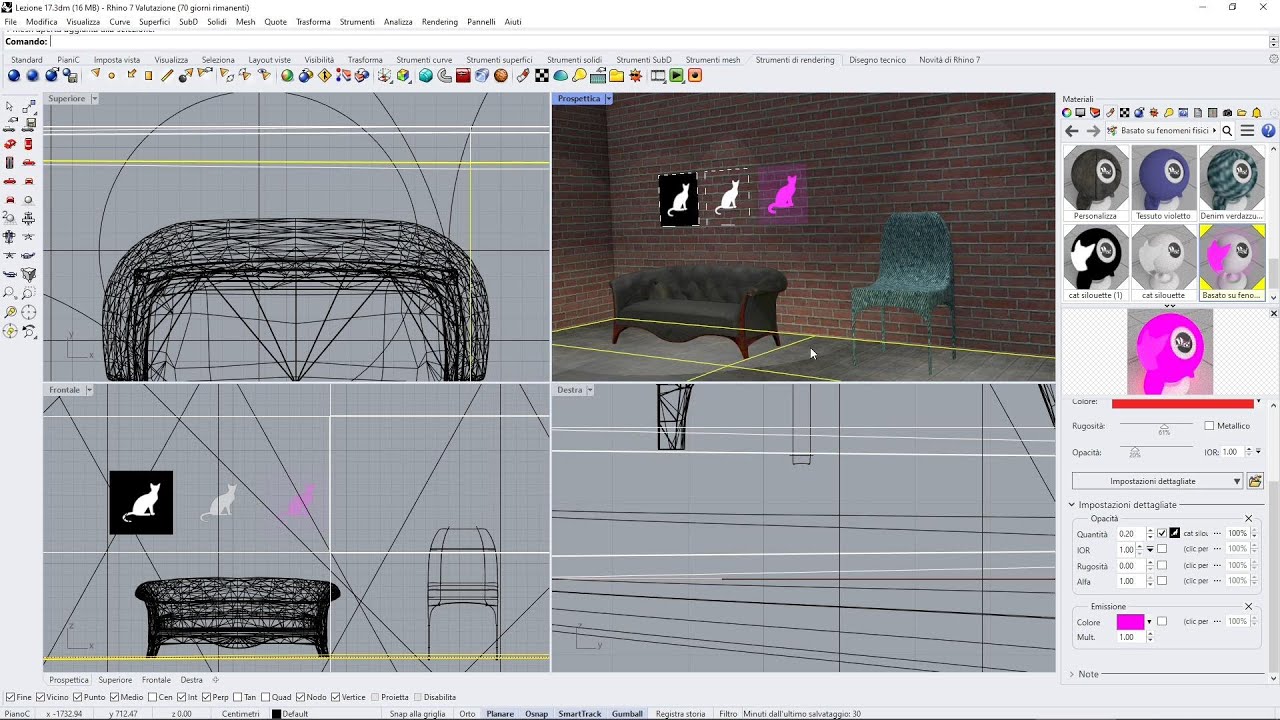Toggle the Quad osnap checkbox
The height and width of the screenshot is (720, 1280).
click(265, 697)
